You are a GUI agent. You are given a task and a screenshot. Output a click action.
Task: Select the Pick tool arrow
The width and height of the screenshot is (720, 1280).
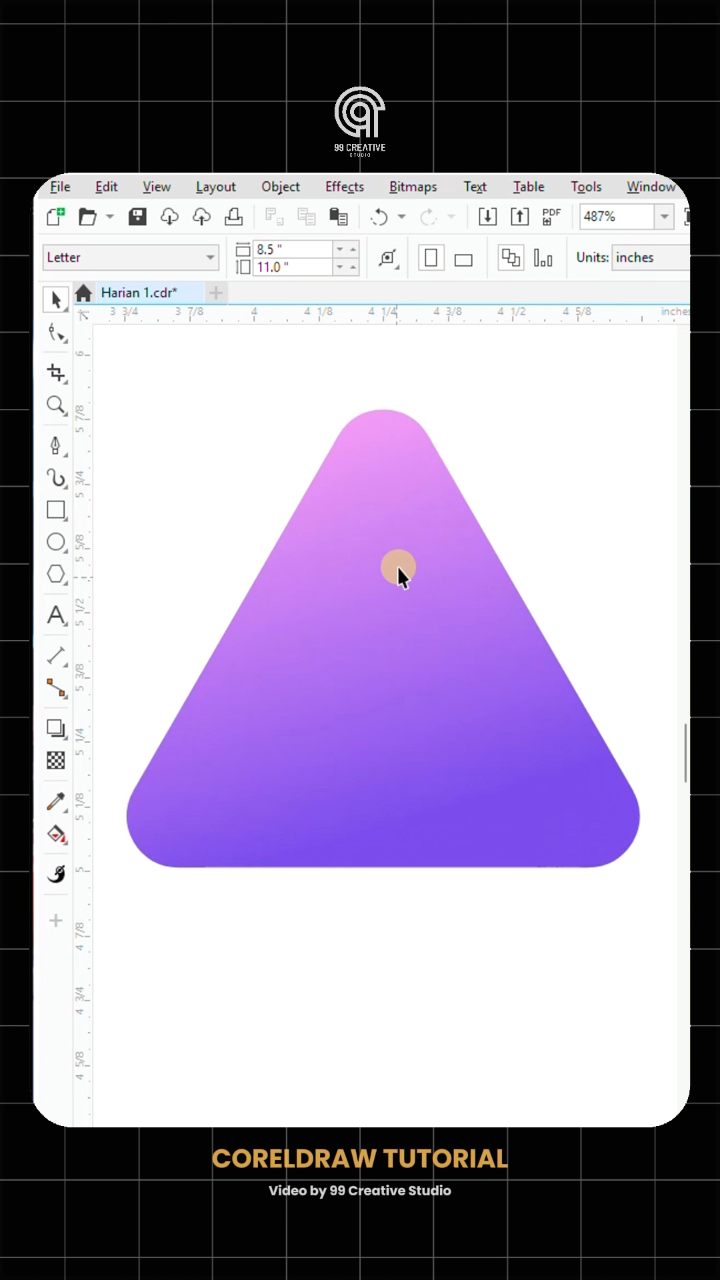(56, 299)
